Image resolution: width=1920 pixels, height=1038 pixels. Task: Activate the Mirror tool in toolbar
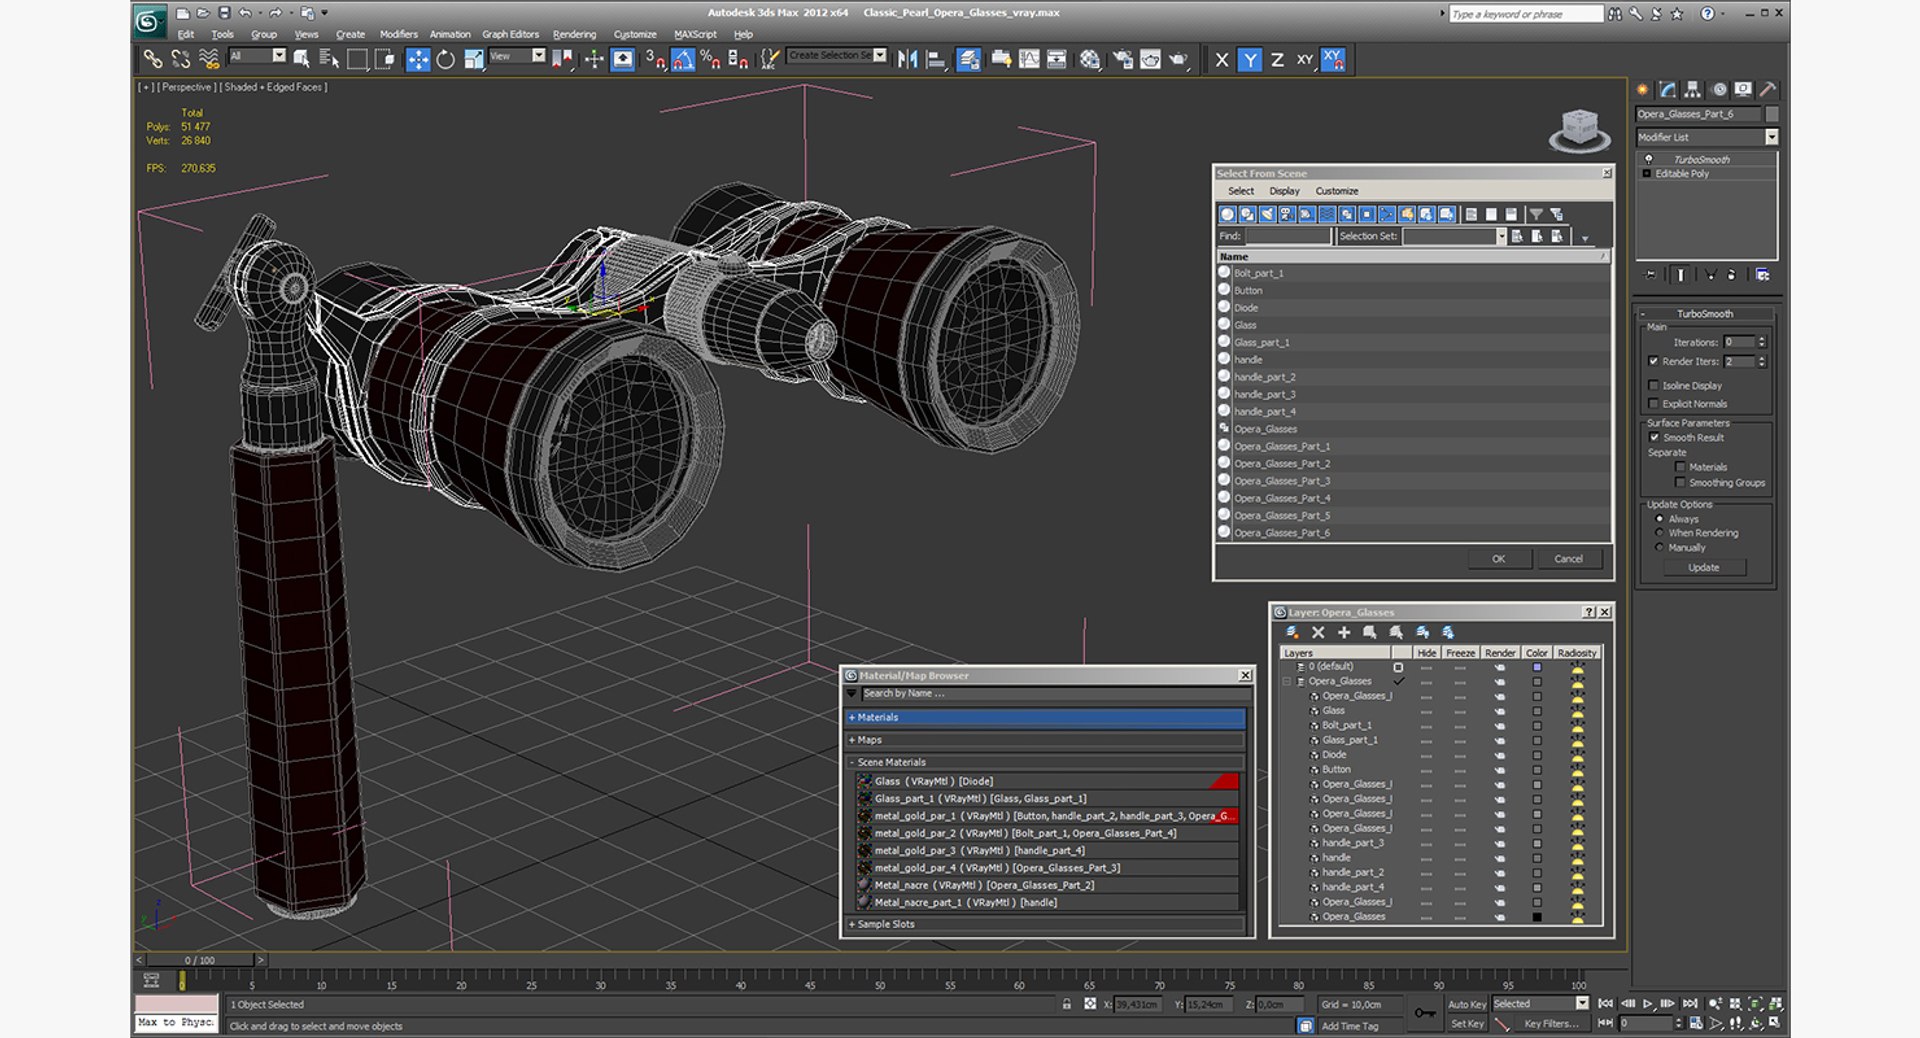pyautogui.click(x=907, y=60)
